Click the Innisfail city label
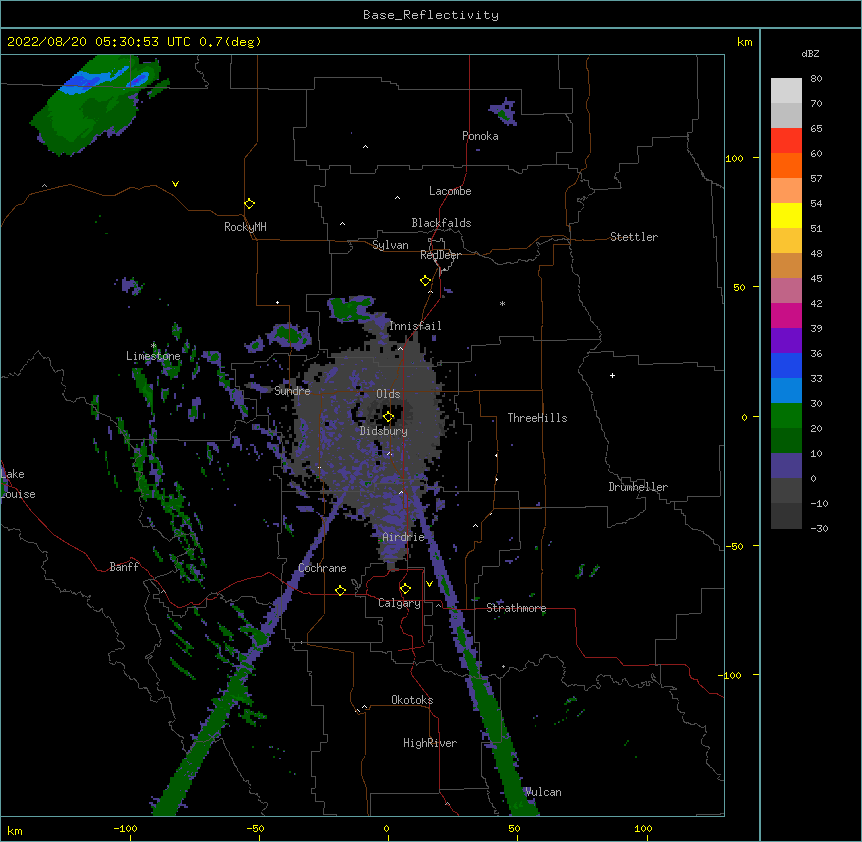Screen dimensions: 862x842 [415, 326]
